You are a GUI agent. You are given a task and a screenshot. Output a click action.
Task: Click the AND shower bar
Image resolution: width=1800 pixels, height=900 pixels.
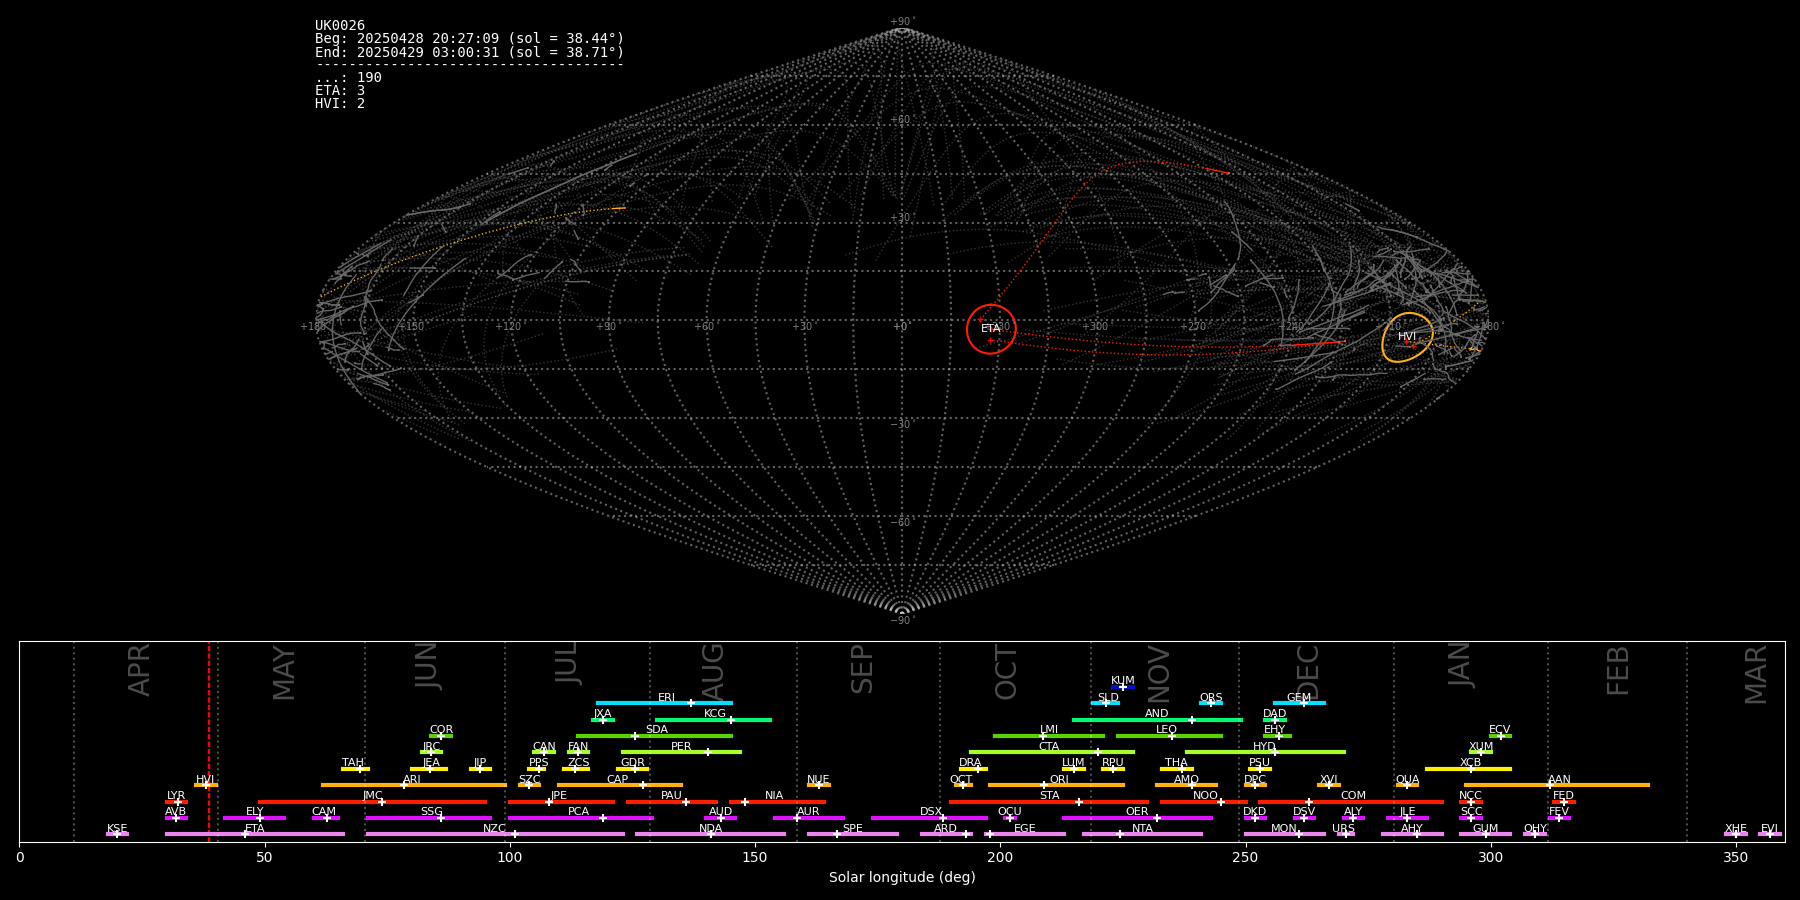(1157, 720)
